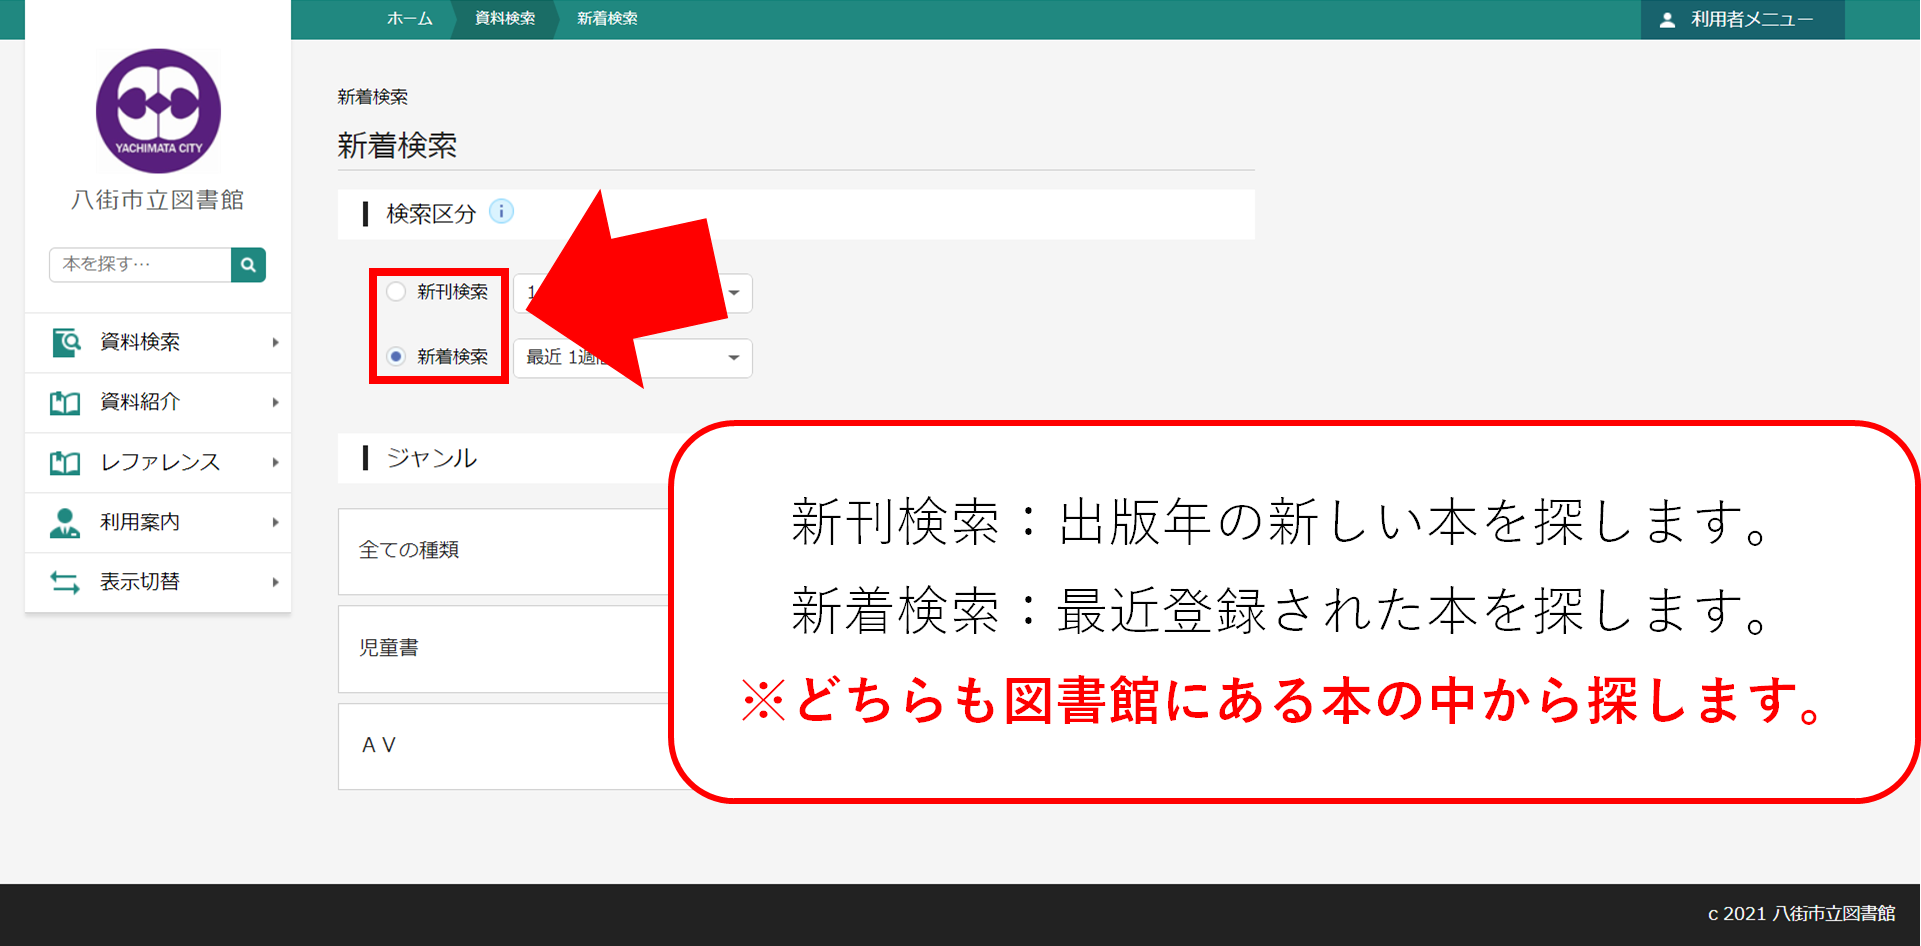Screen dimensions: 1921x946
Task: Expand the 表示切替 sidebar arrow
Action: pyautogui.click(x=275, y=582)
